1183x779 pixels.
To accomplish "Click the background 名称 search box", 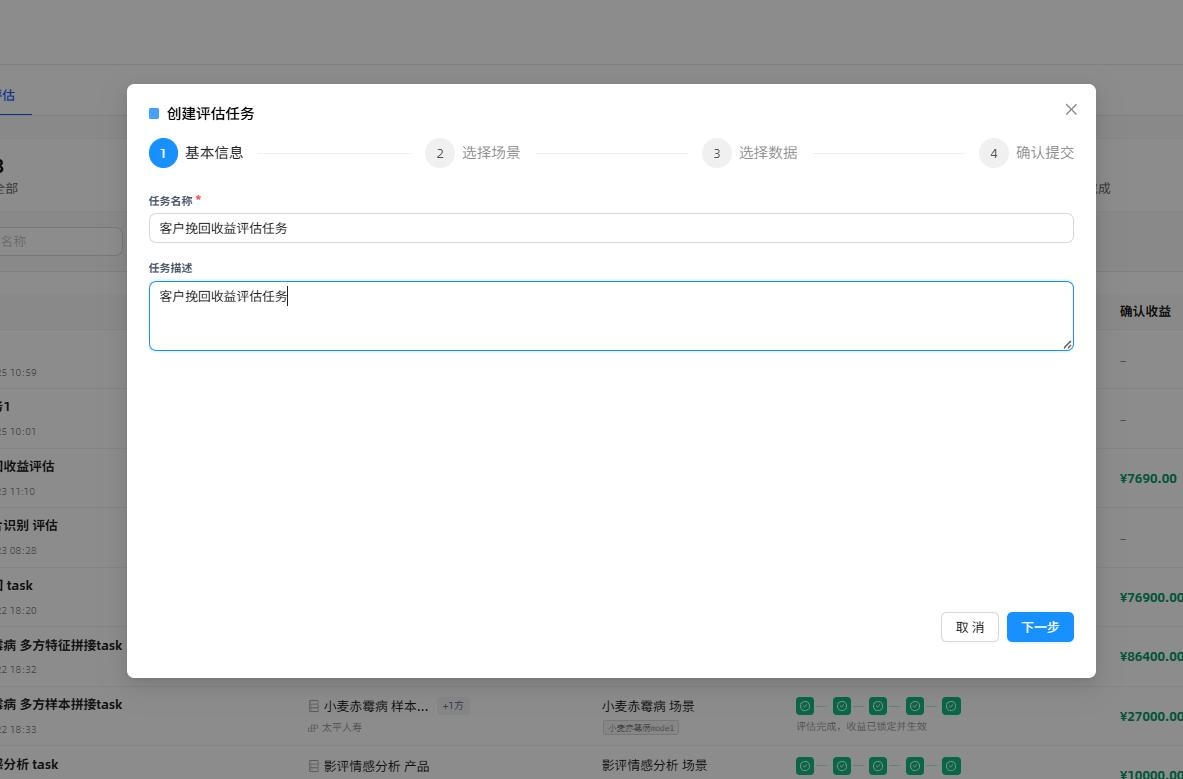I will (x=60, y=241).
